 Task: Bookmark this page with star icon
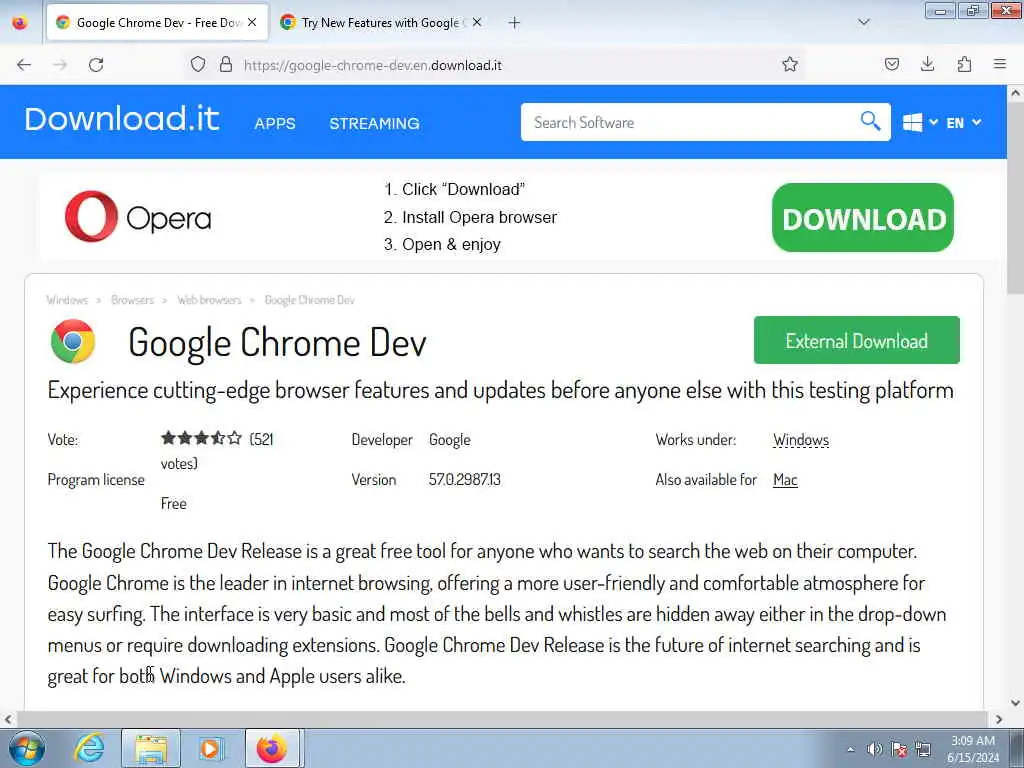(x=790, y=64)
